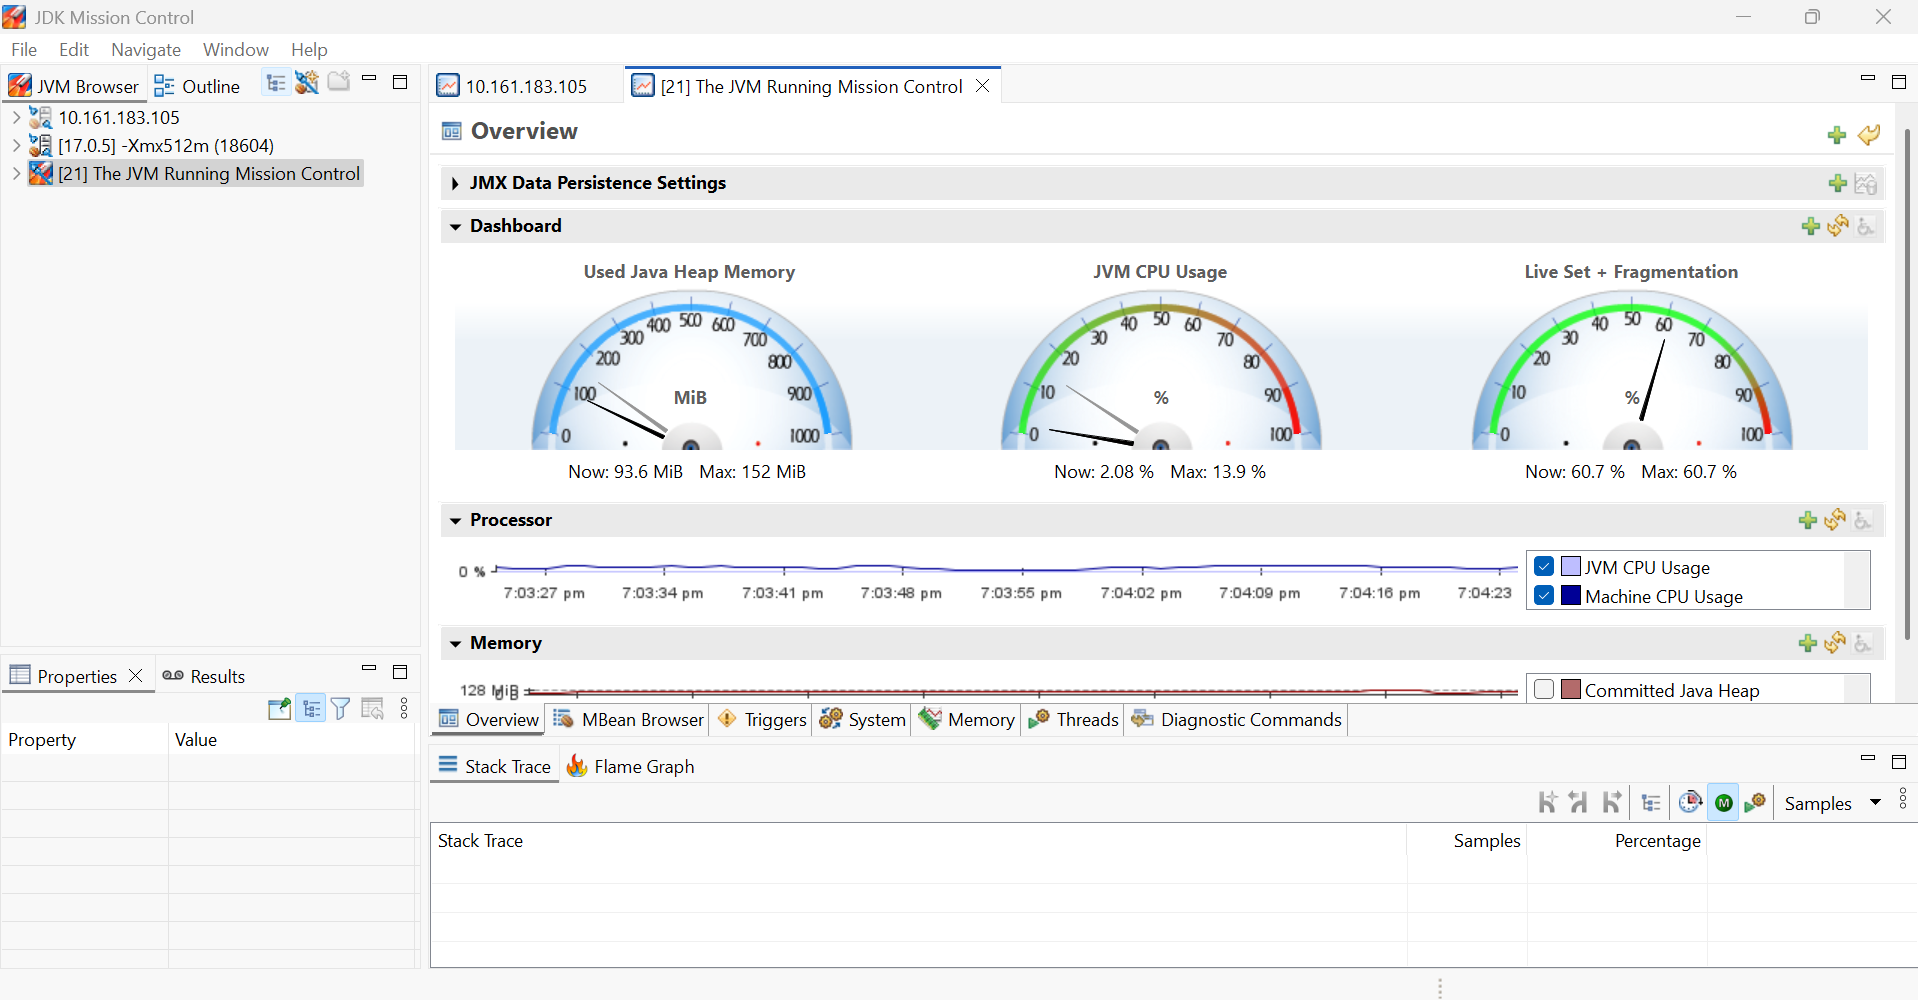Expand the 10.161.183.105 tree node
The image size is (1918, 1000).
(x=16, y=117)
